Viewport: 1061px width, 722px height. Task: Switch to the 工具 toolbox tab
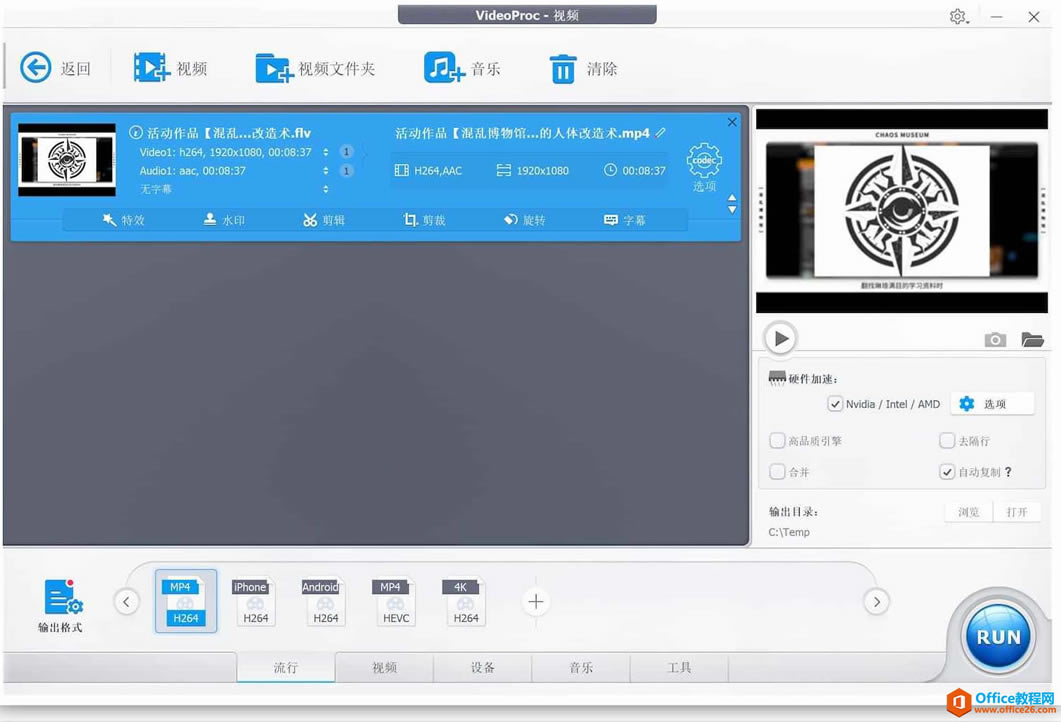[679, 667]
